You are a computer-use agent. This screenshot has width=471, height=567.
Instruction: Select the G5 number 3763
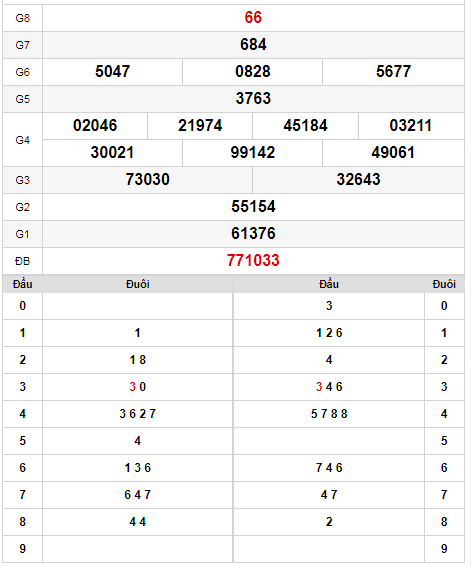pos(253,98)
